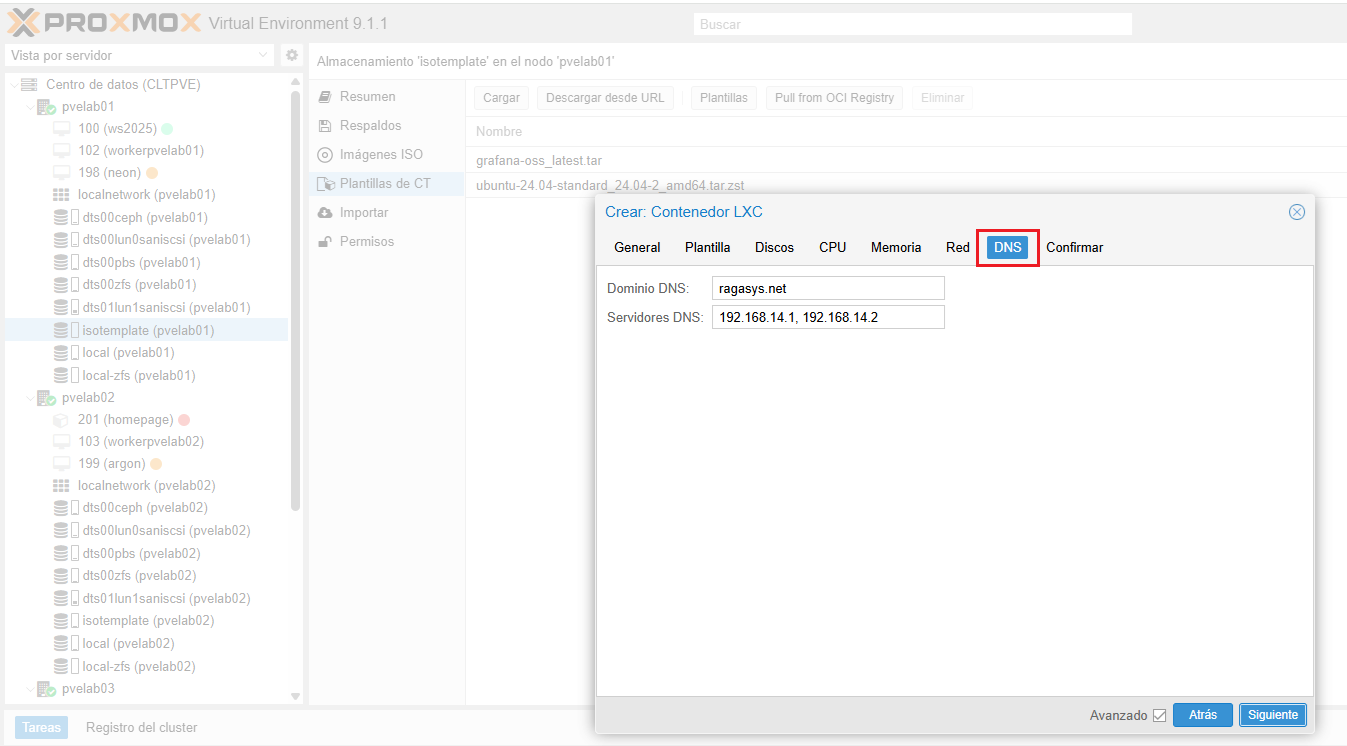Image resolution: width=1347 pixels, height=746 pixels.
Task: Open the Tareas bottom tab
Action: tap(42, 728)
